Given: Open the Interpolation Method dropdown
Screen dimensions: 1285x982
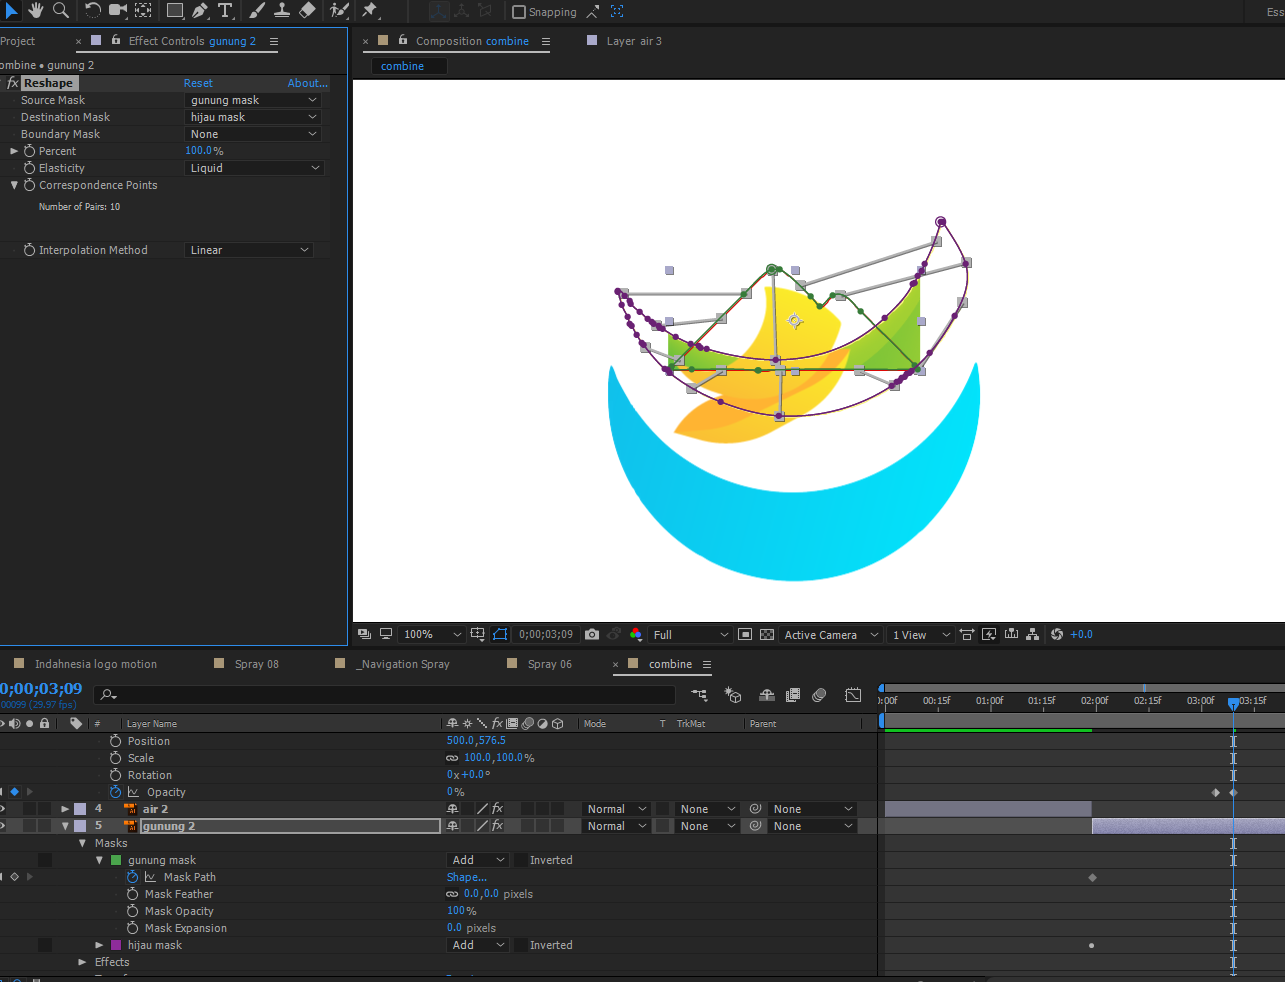Looking at the screenshot, I should pos(249,250).
